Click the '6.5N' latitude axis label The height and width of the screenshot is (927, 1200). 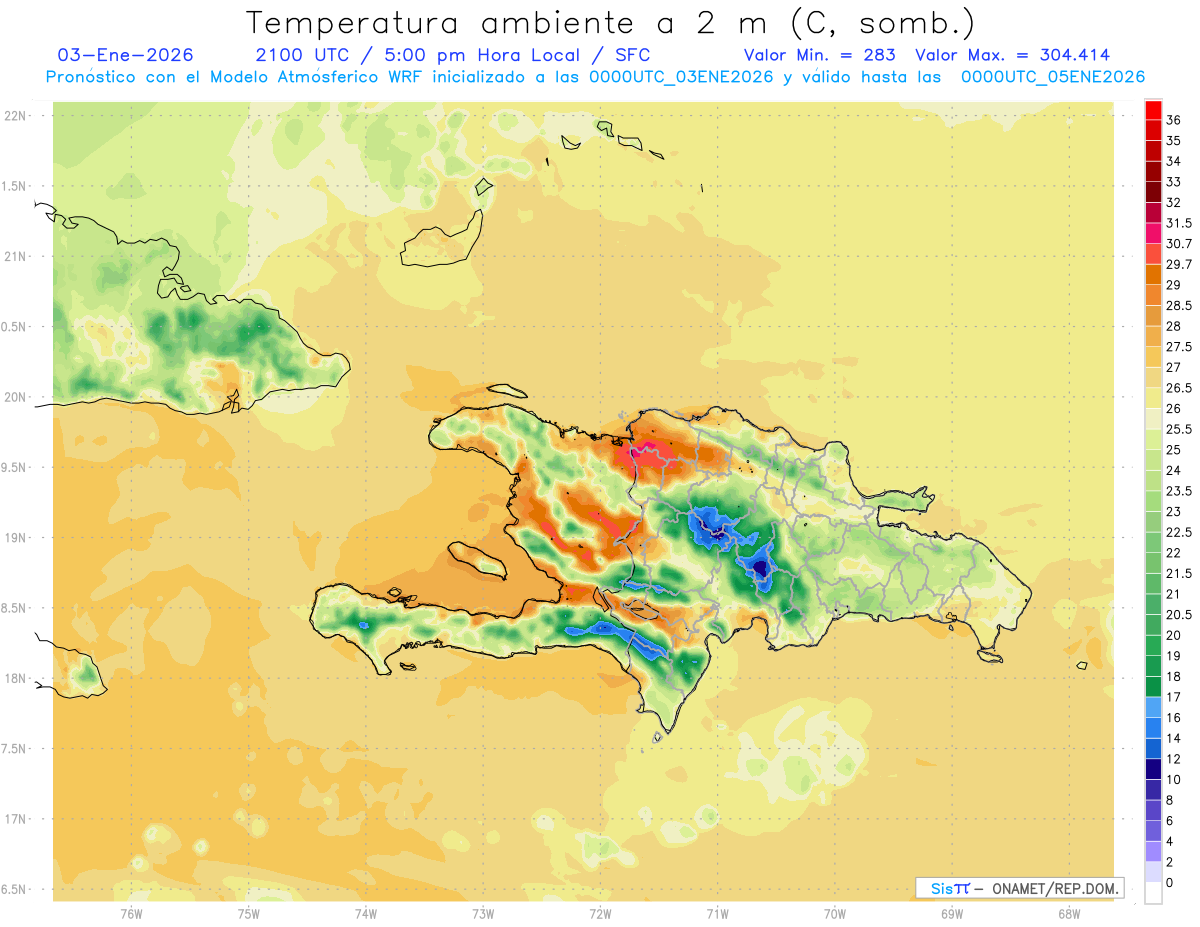[x=15, y=889]
